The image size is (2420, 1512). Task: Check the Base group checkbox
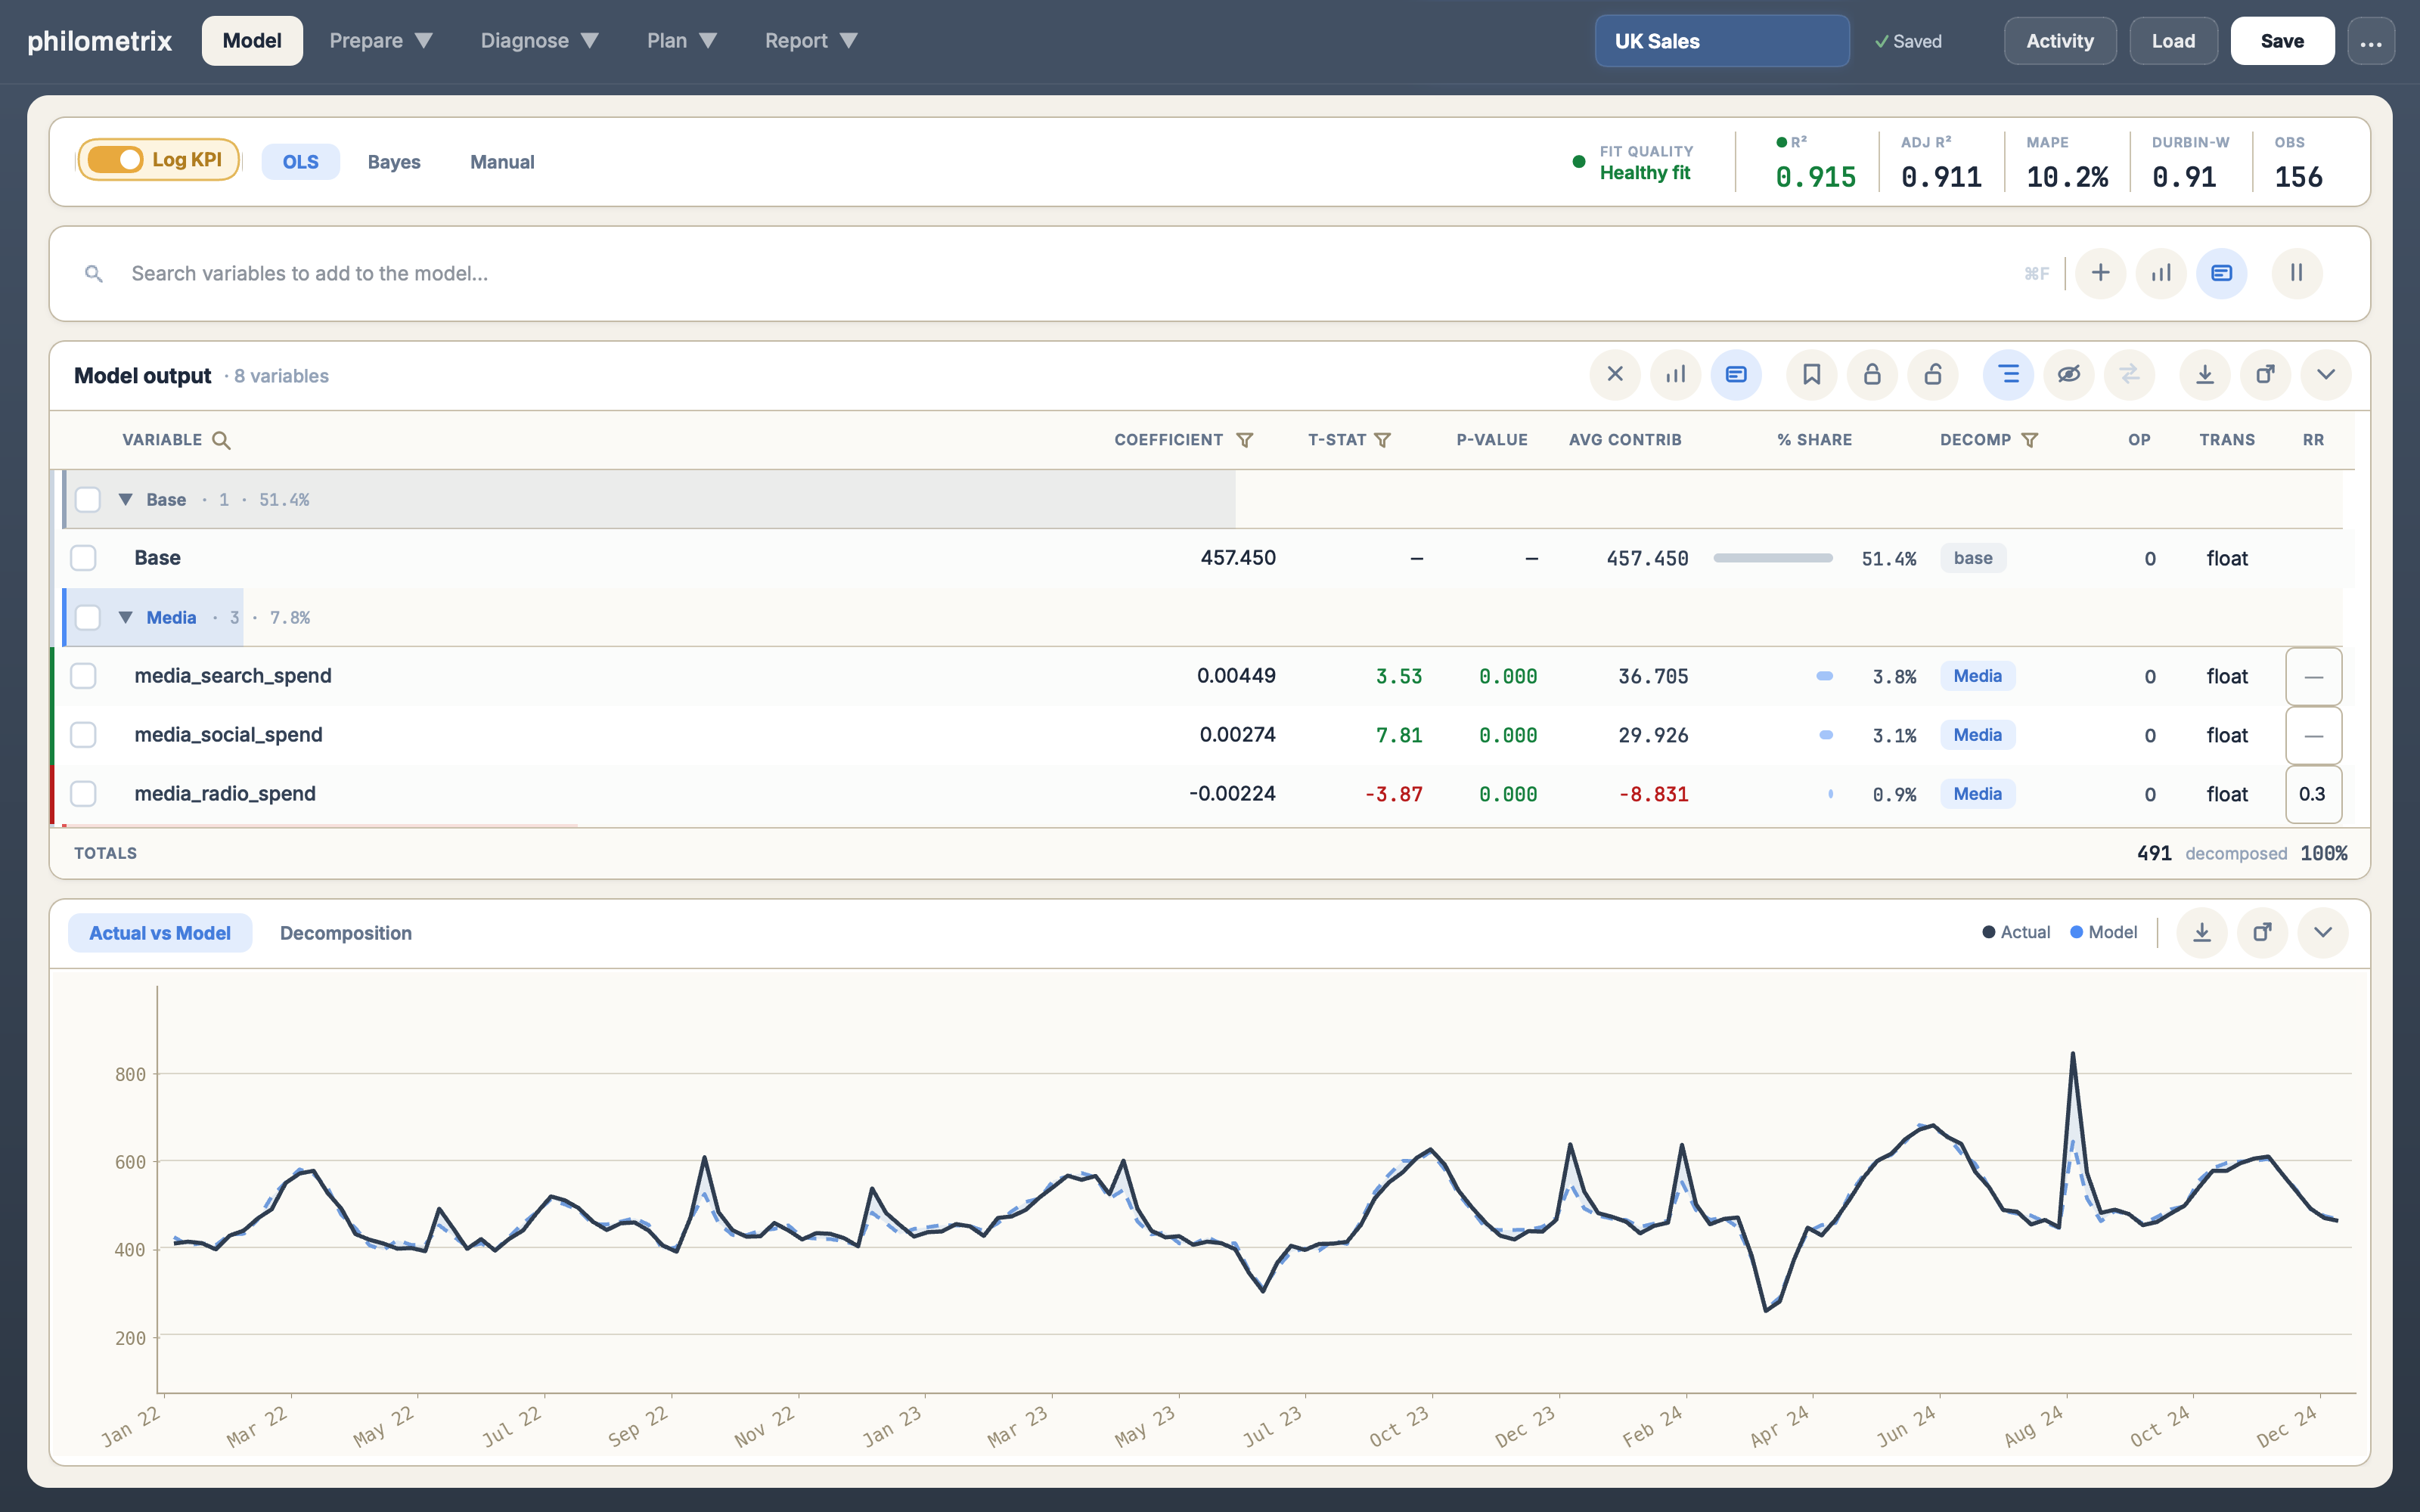click(x=88, y=499)
